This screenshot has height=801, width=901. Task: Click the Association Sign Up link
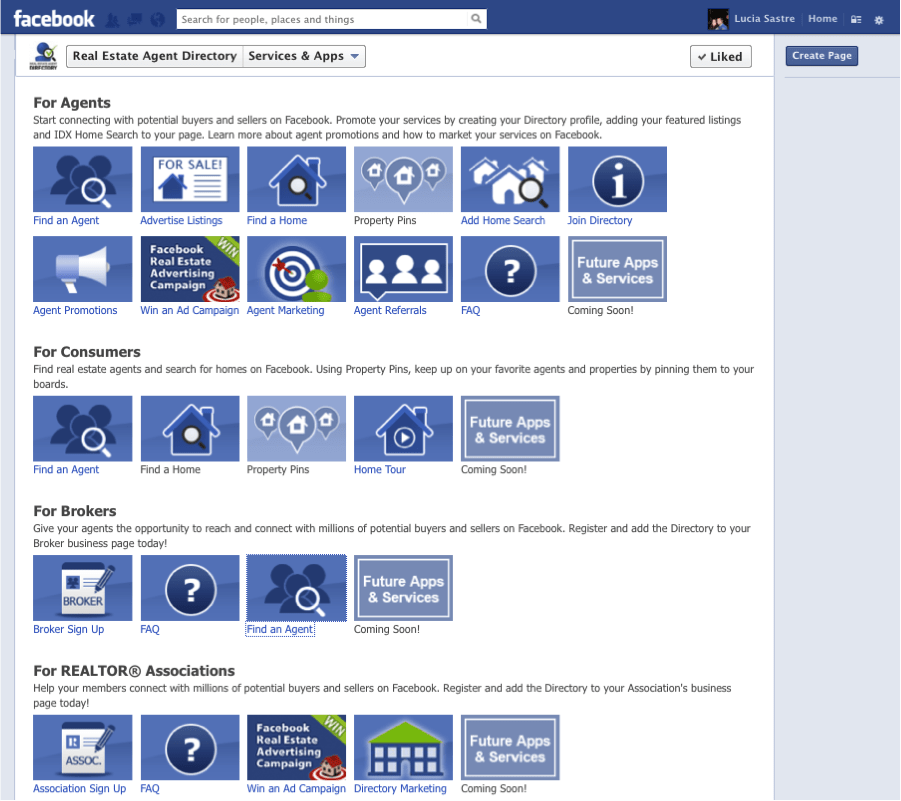coord(79,788)
